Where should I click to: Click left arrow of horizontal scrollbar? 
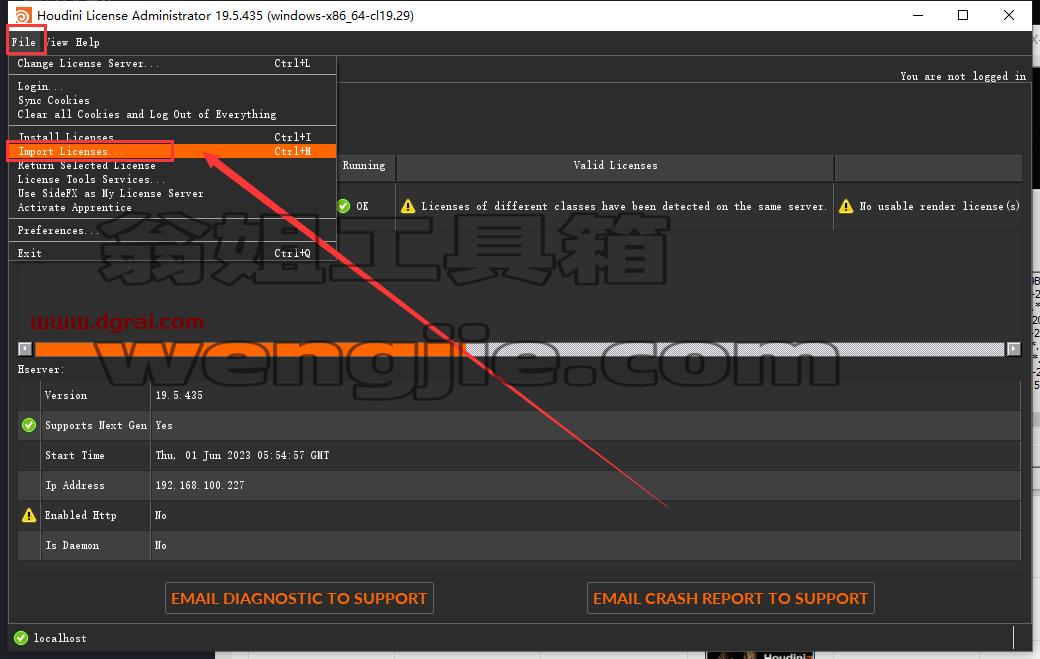pos(25,349)
